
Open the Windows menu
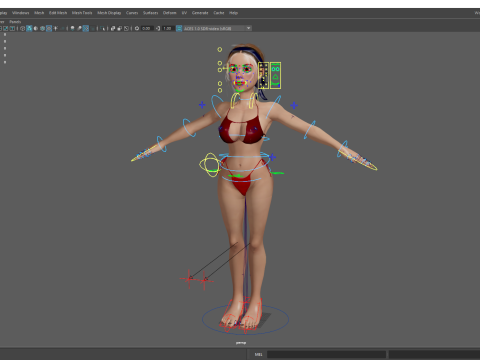(x=20, y=13)
